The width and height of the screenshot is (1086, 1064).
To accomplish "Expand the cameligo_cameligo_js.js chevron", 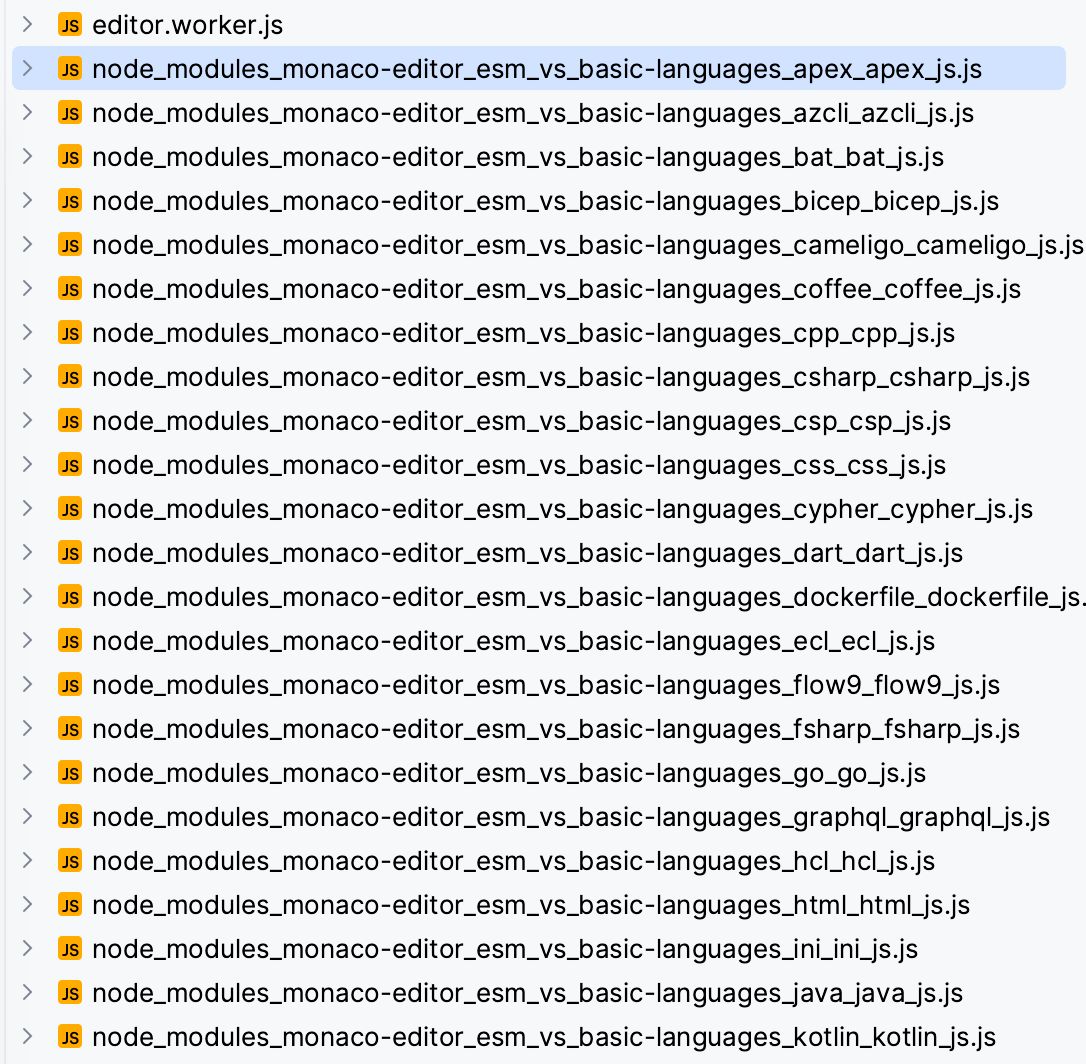I will pyautogui.click(x=28, y=245).
